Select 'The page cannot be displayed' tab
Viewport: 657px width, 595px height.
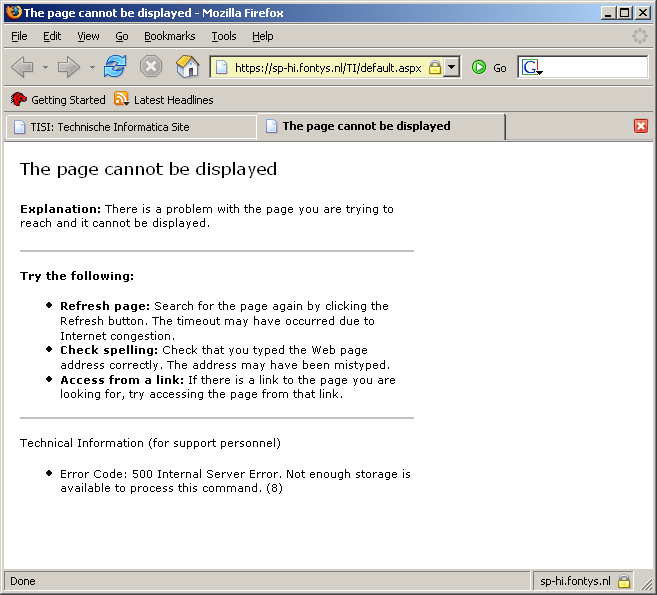380,126
